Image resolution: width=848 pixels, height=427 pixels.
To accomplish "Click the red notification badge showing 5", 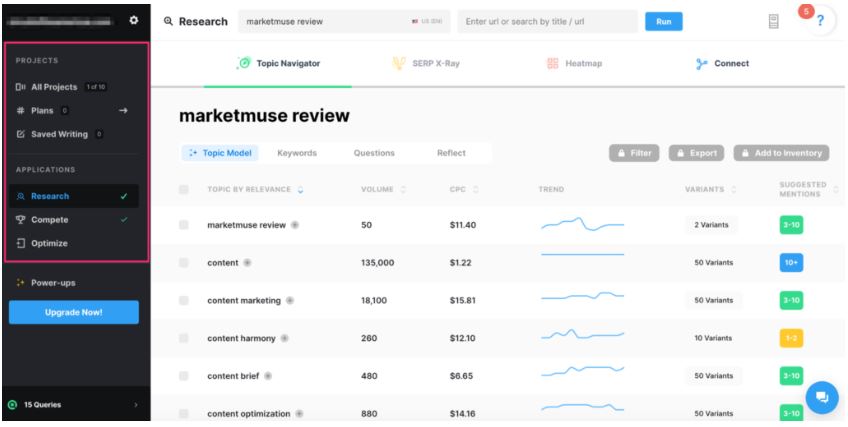I will tap(806, 11).
